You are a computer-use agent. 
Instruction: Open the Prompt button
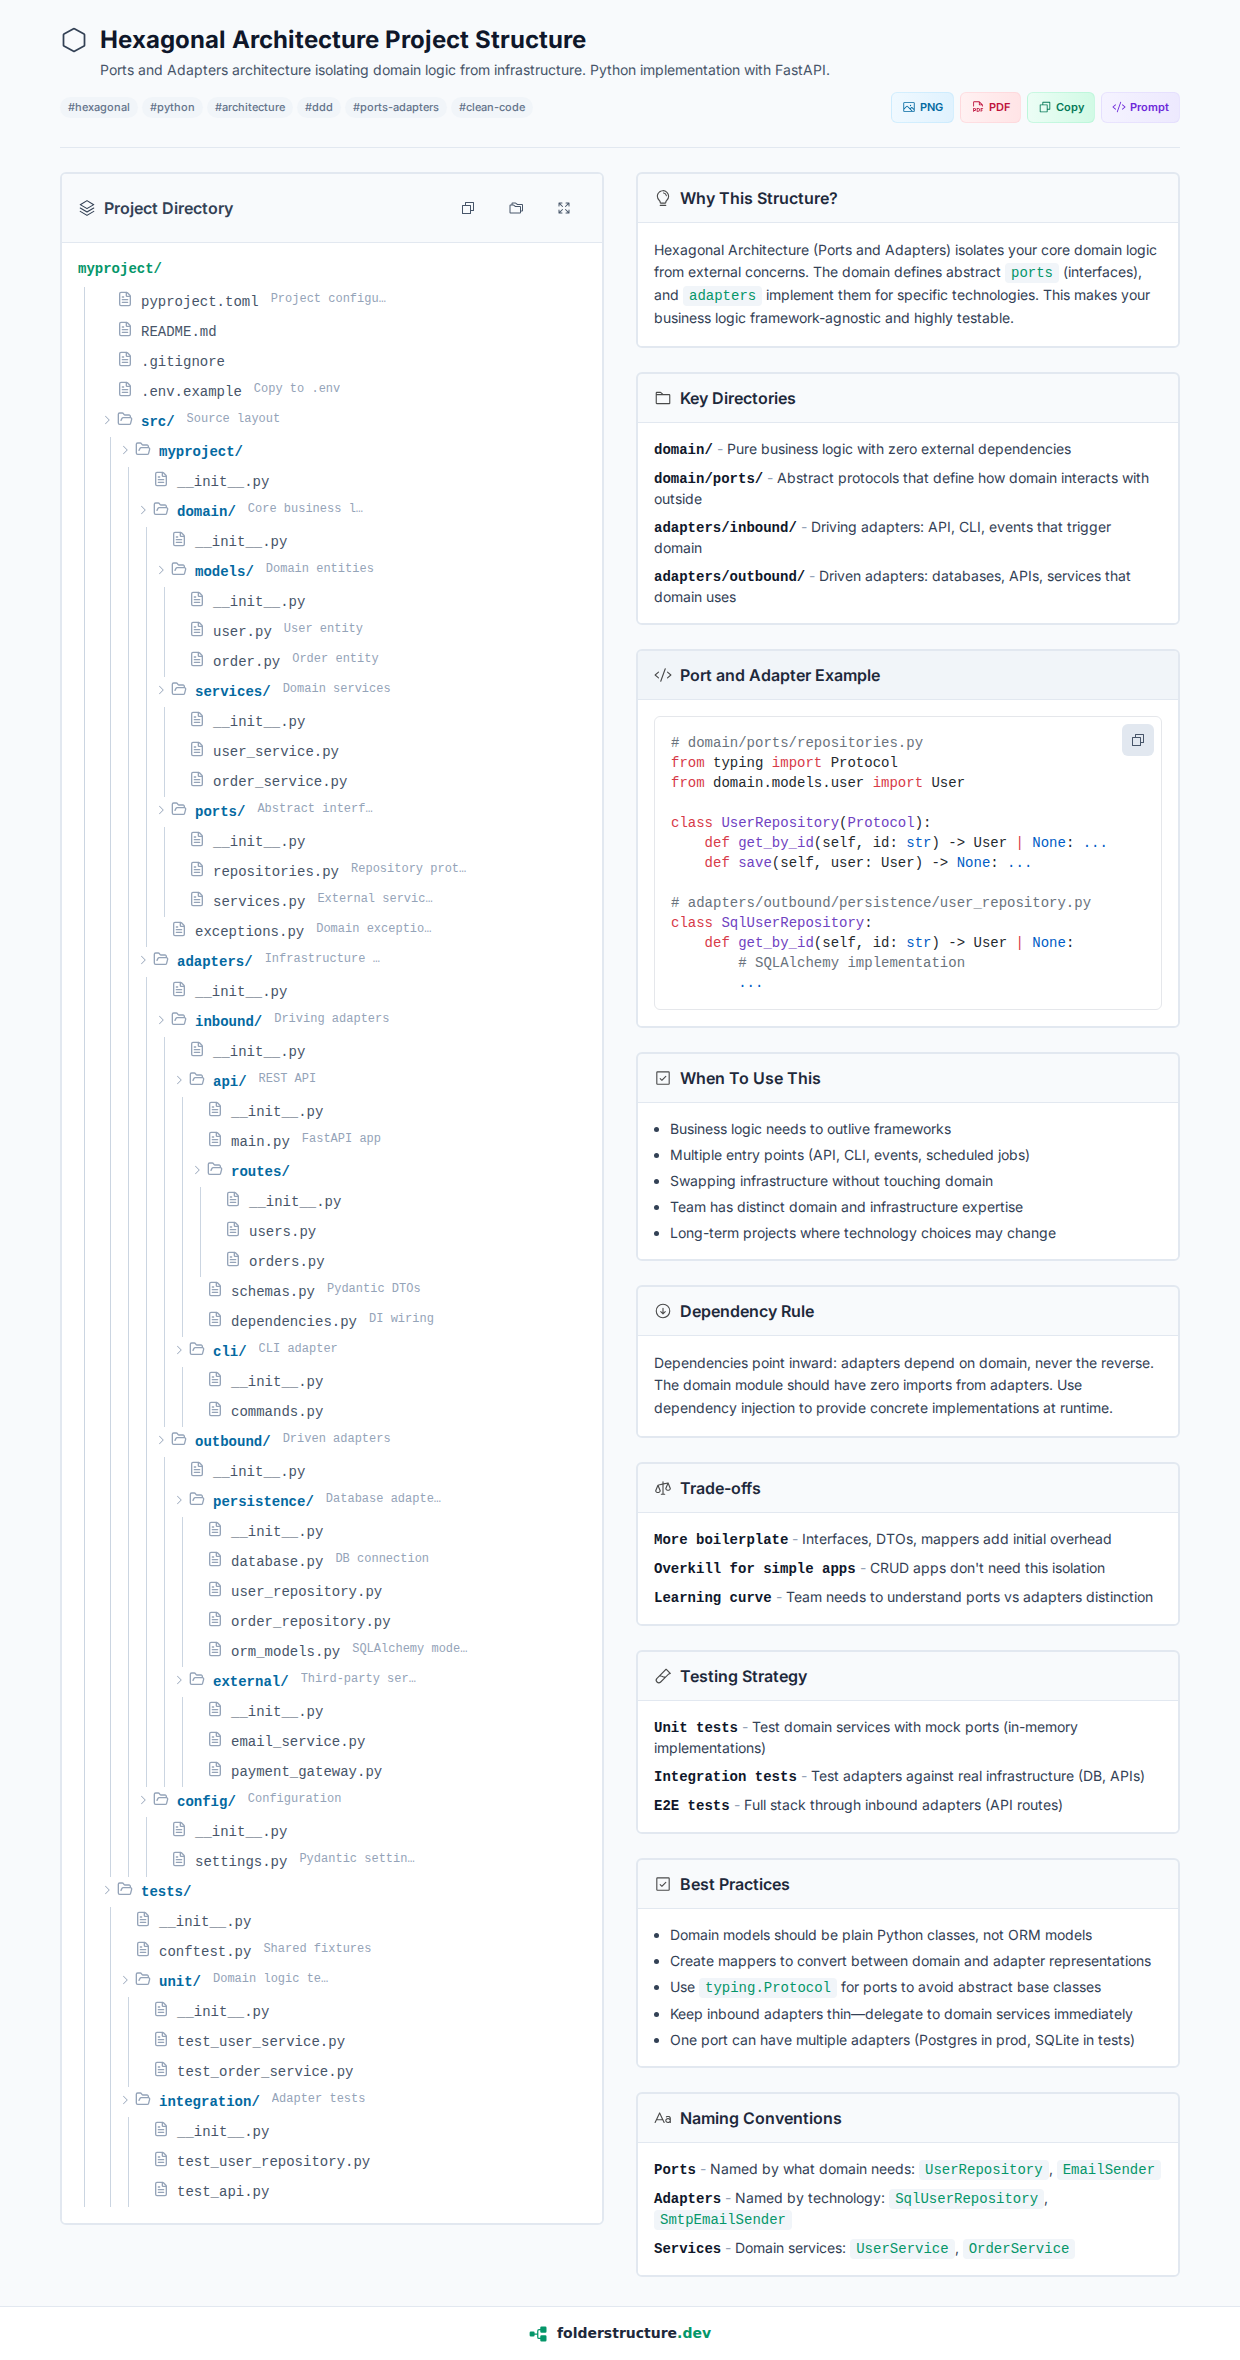(1140, 107)
